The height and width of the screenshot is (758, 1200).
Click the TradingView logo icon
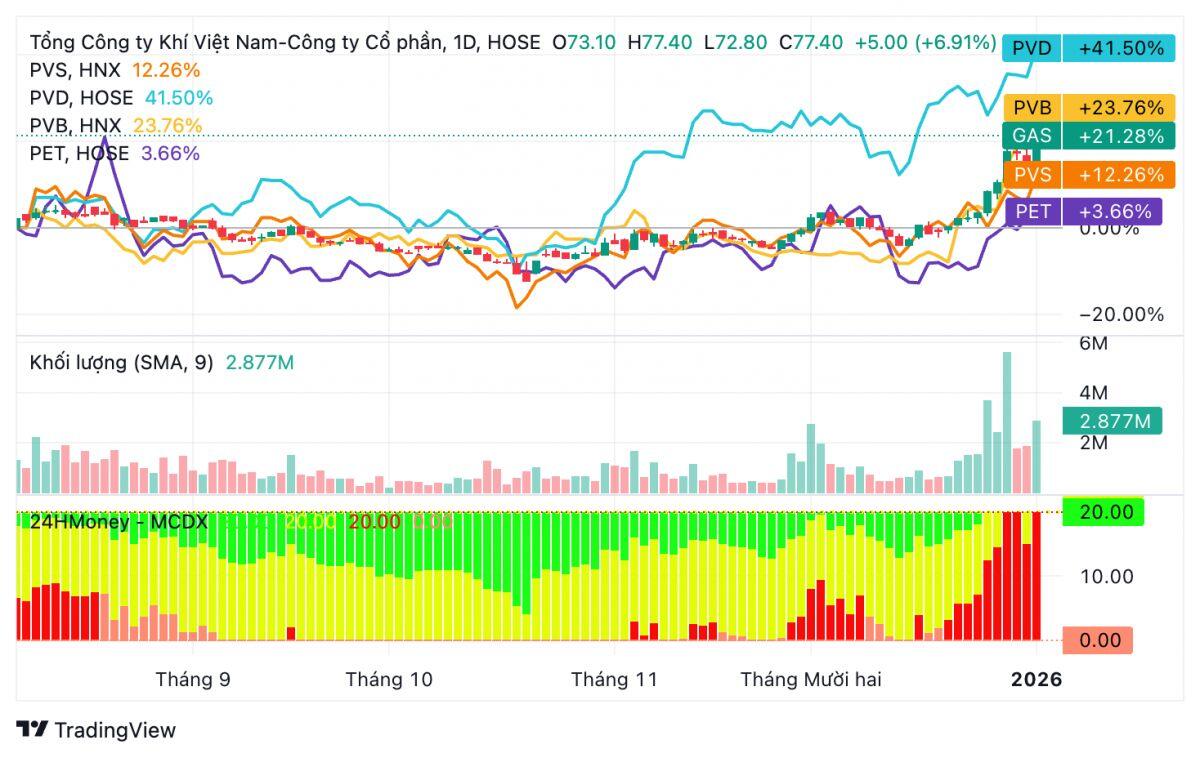[32, 730]
